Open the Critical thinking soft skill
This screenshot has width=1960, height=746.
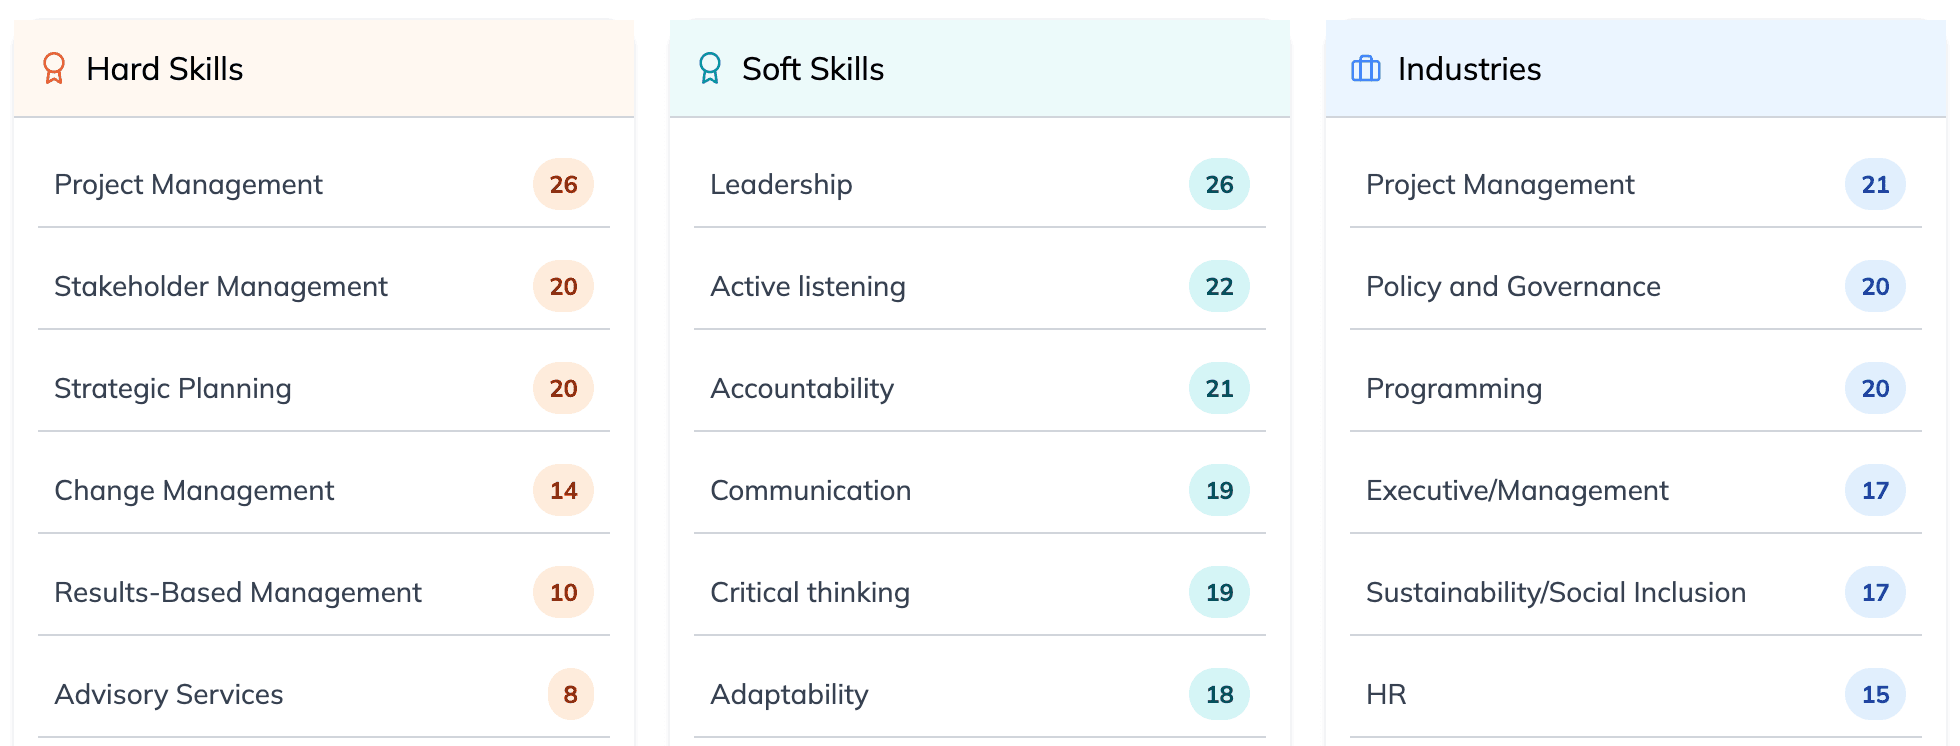coord(810,593)
